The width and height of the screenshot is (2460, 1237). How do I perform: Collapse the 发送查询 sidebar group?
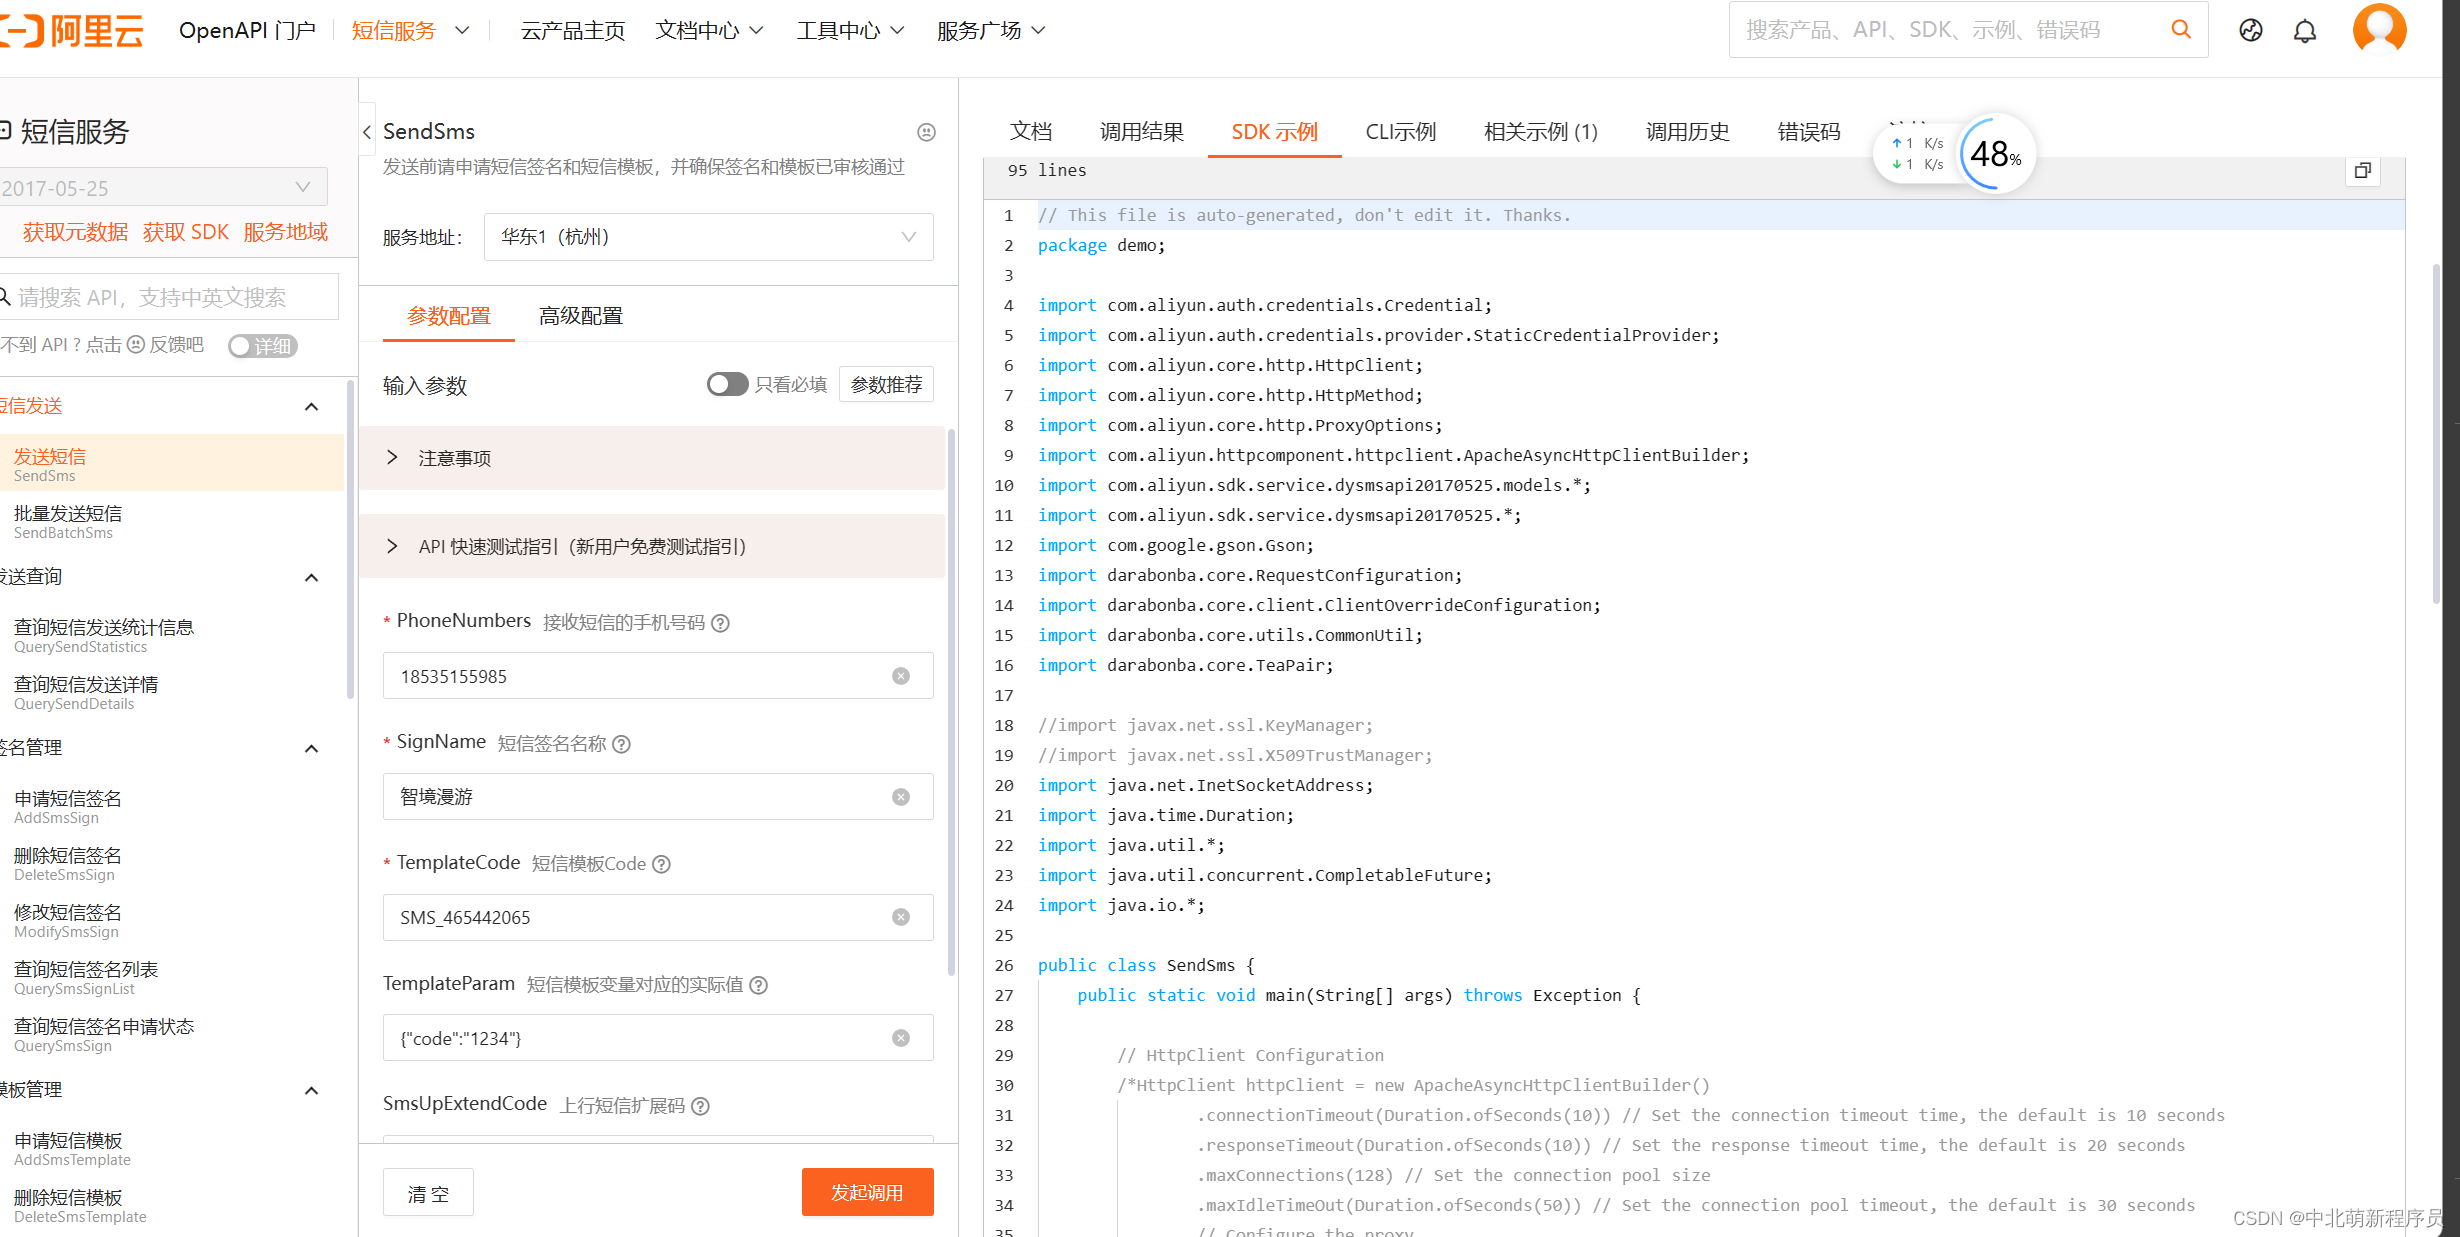pos(311,577)
